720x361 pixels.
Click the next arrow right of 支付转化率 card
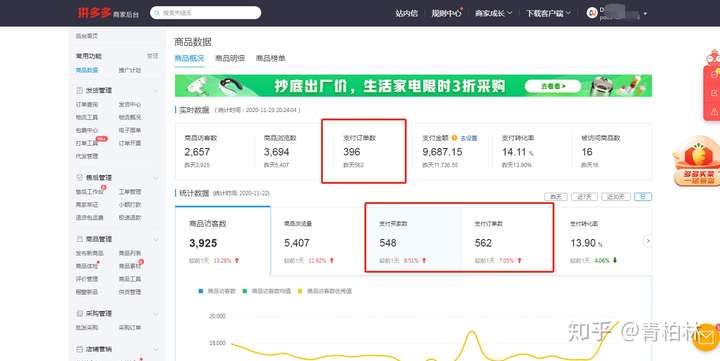(648, 241)
